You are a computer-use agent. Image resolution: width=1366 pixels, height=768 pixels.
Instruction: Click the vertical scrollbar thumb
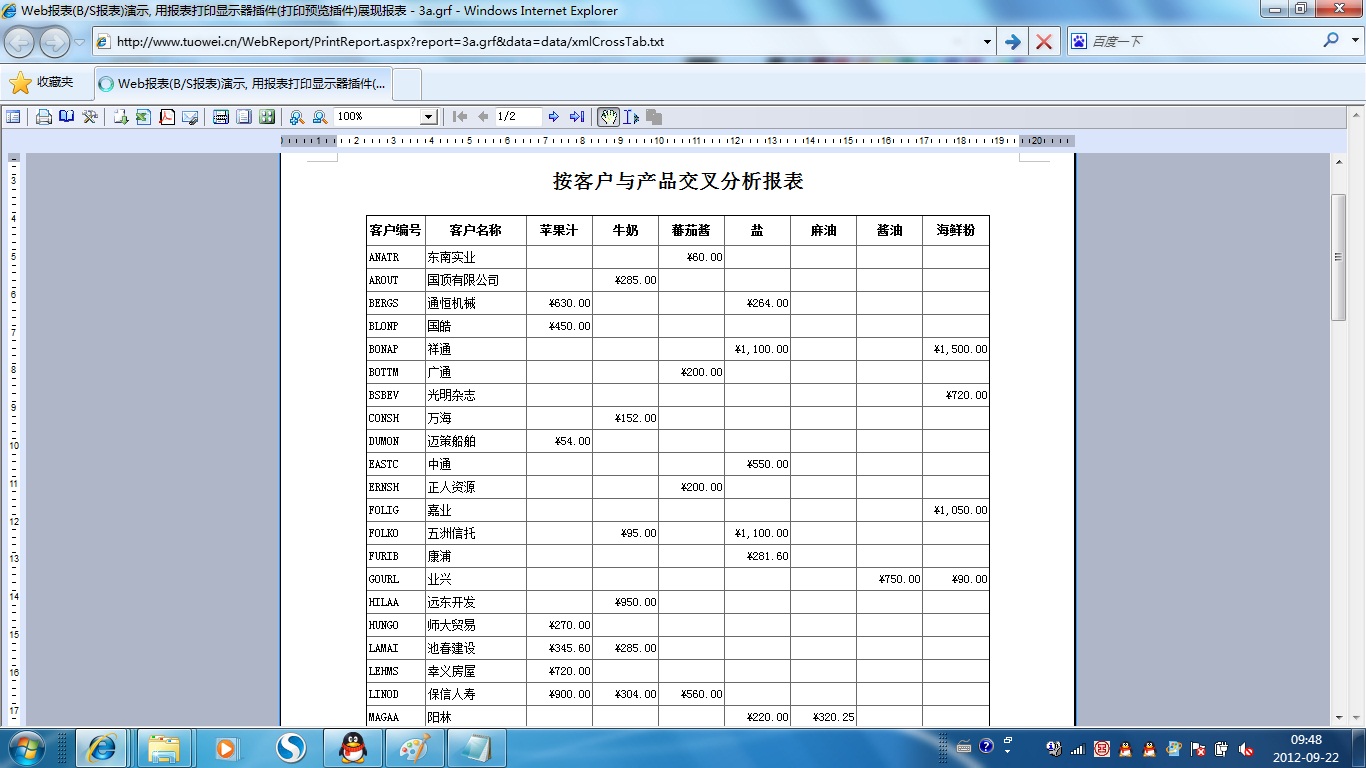click(1338, 257)
